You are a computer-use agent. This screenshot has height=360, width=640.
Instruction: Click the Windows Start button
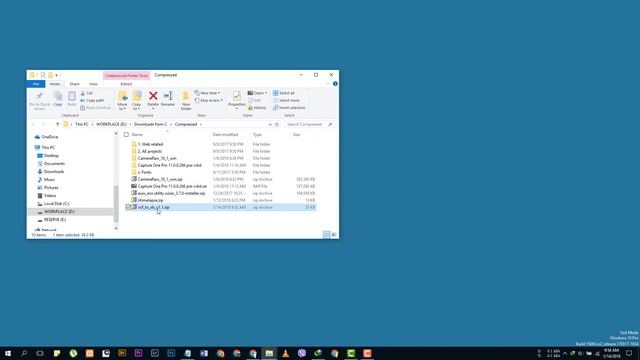(x=8, y=353)
